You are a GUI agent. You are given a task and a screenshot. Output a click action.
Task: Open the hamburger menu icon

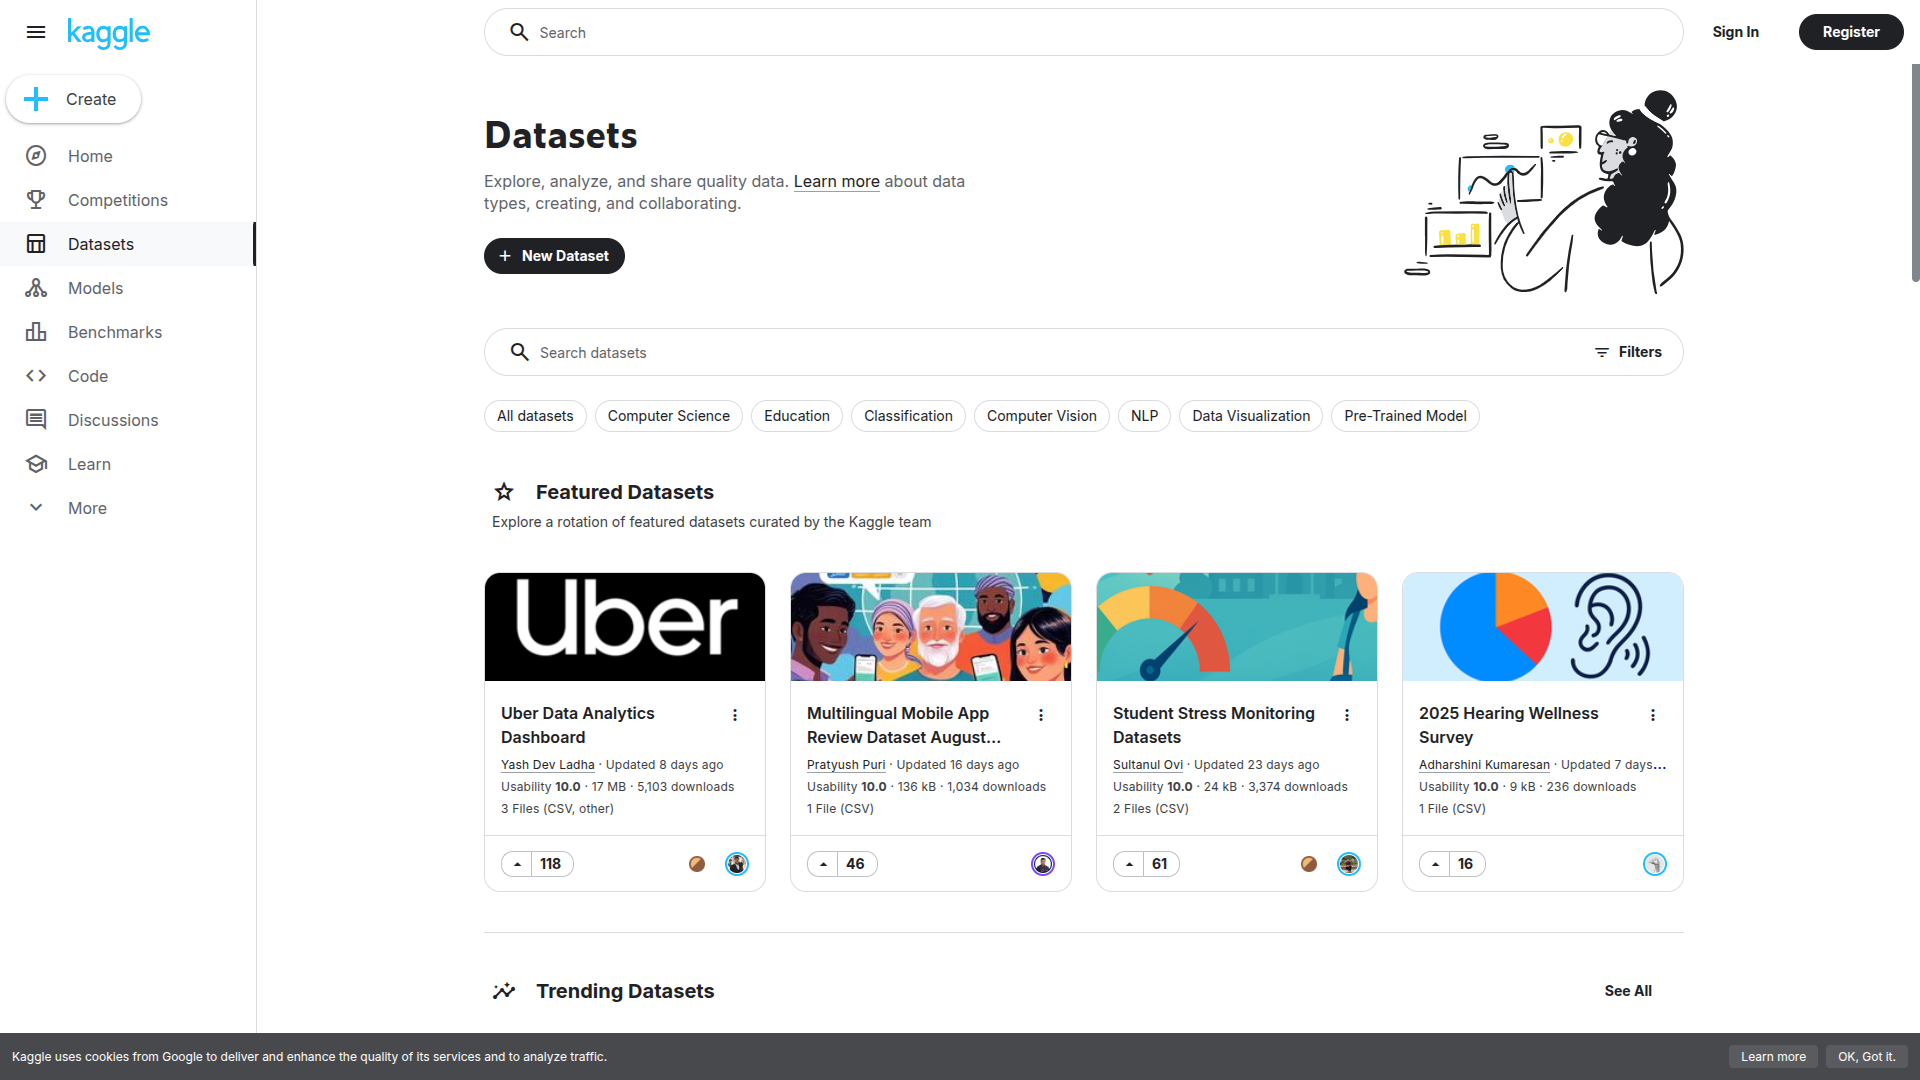[x=36, y=32]
